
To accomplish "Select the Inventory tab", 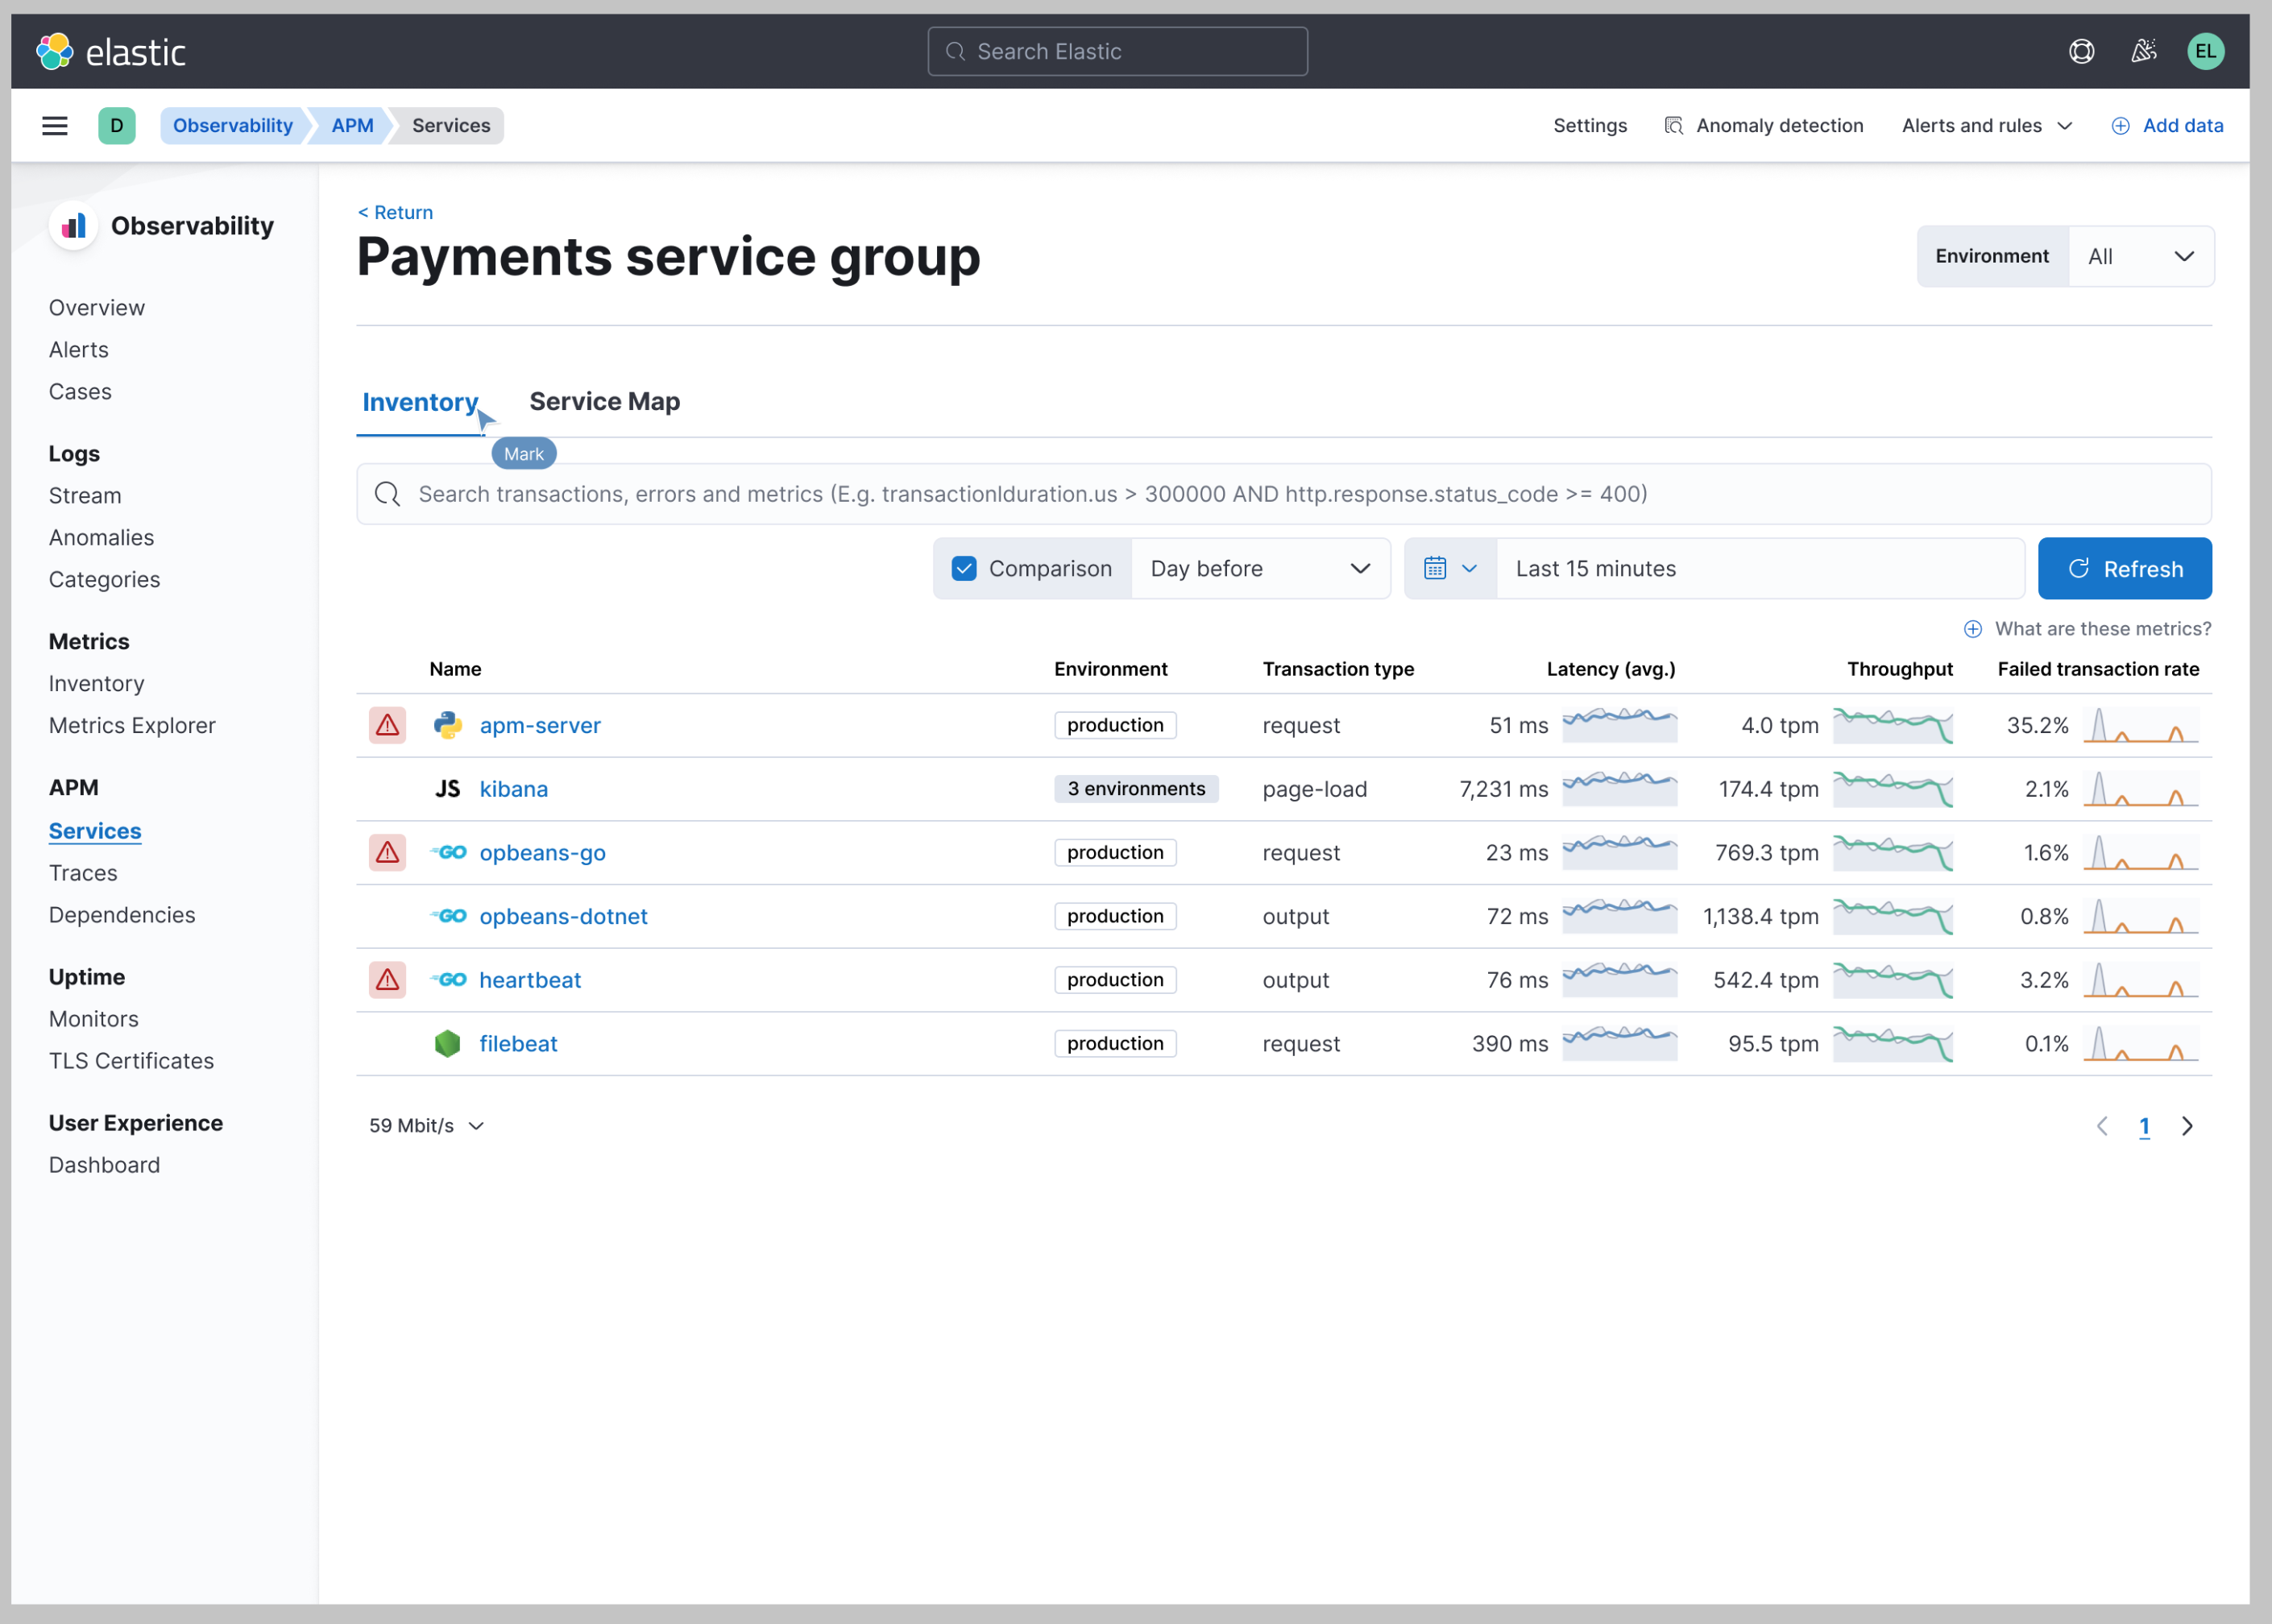I will coord(420,402).
